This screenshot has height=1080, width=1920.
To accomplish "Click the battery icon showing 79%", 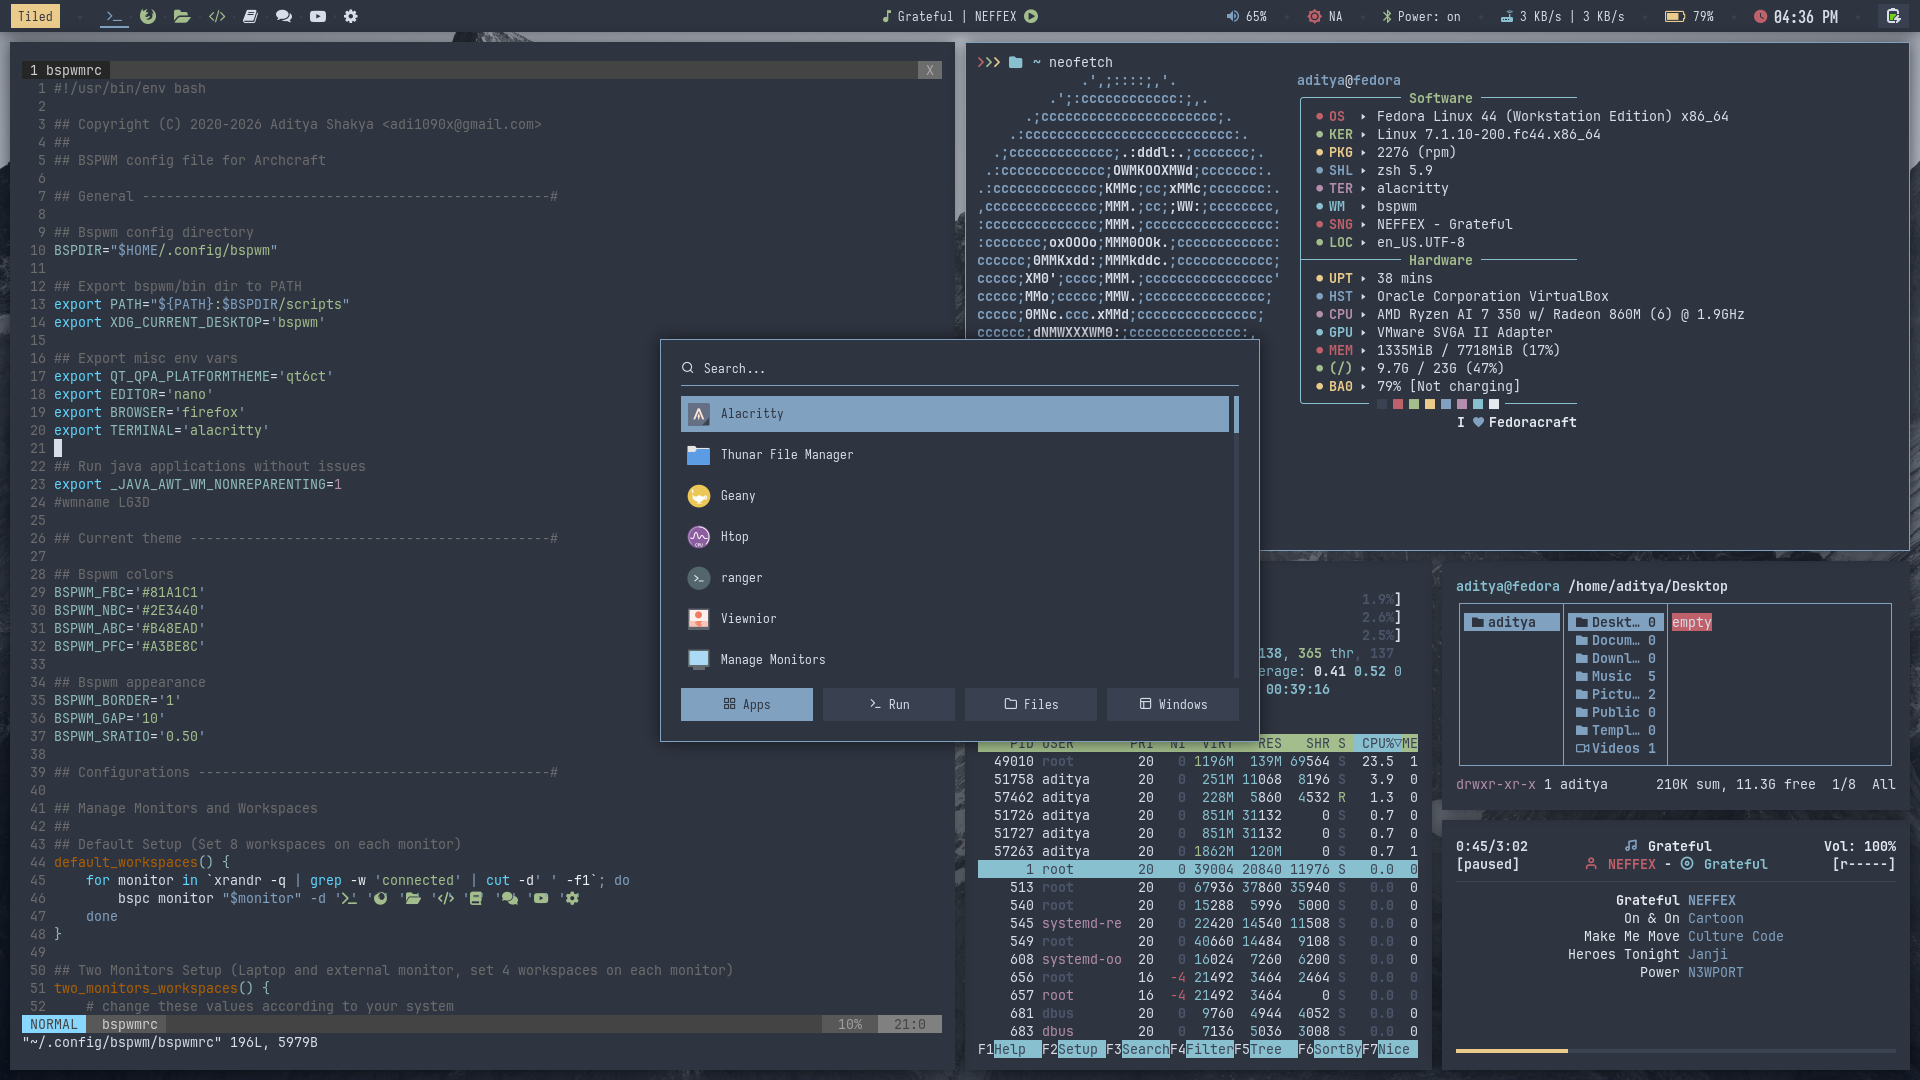I will pos(1675,16).
